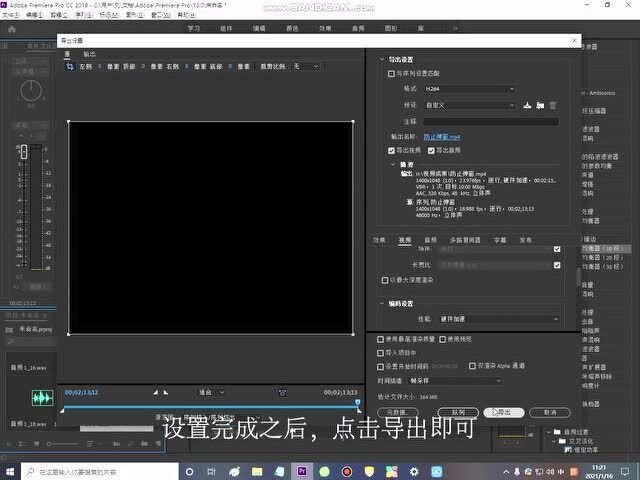The height and width of the screenshot is (480, 640).
Task: Click the Premiere Pro taskbar icon
Action: [302, 471]
